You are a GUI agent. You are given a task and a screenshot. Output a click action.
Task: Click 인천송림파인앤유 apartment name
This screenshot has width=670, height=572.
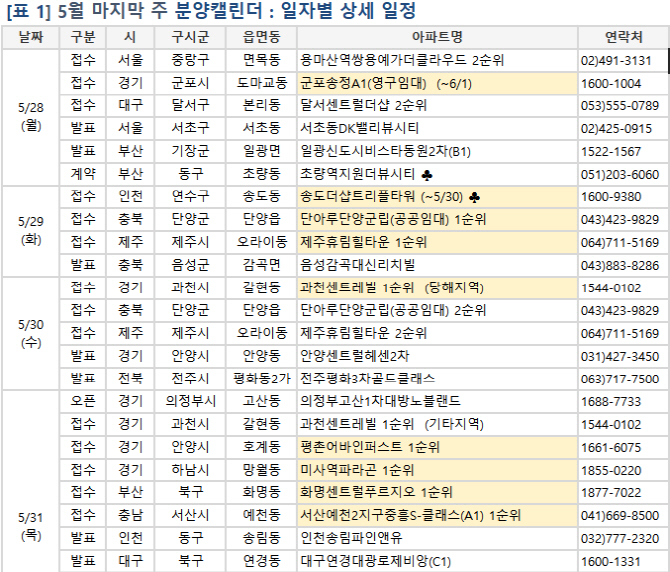351,538
